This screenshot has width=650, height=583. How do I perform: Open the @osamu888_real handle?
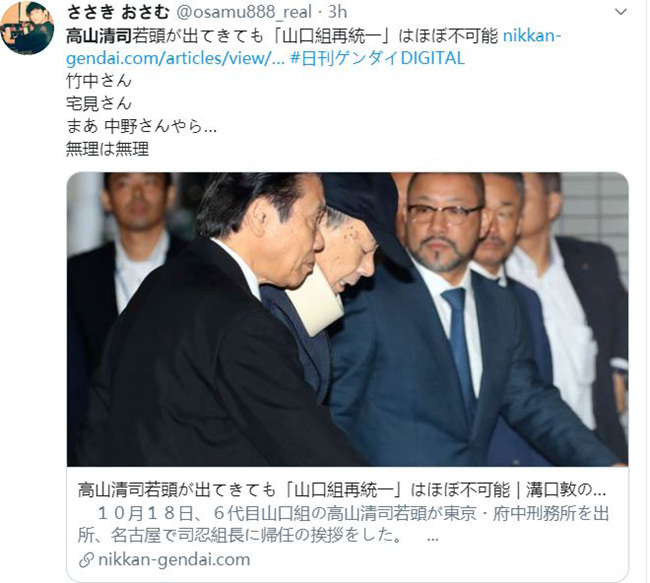[x=244, y=12]
